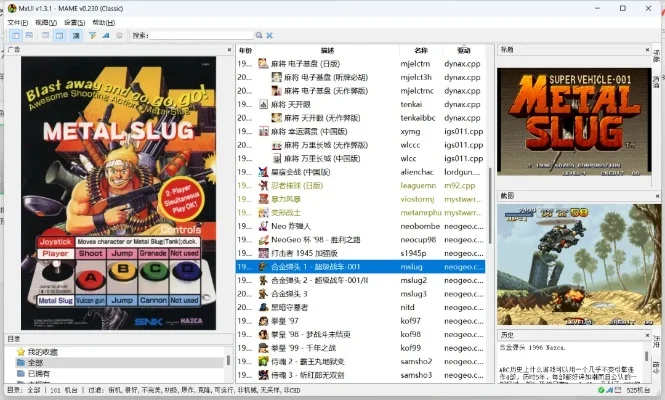
Task: Click the xymg game row icon
Action: (x=263, y=131)
